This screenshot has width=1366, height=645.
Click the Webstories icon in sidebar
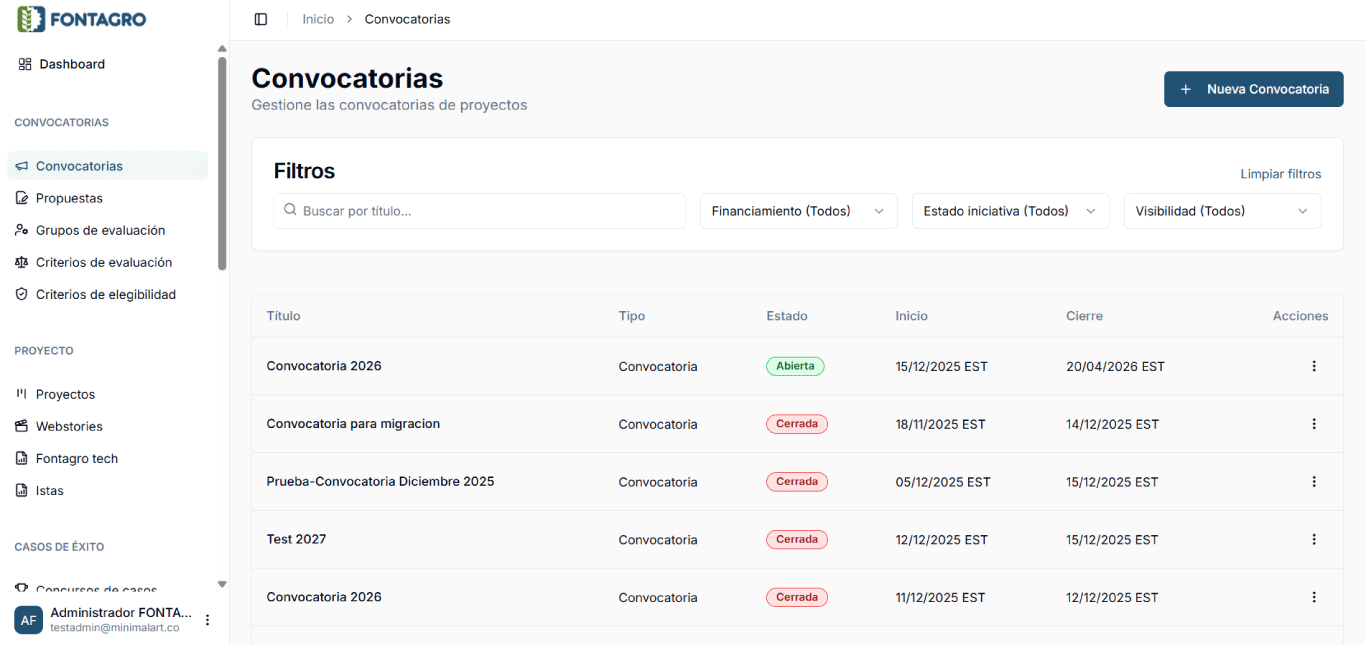22,426
